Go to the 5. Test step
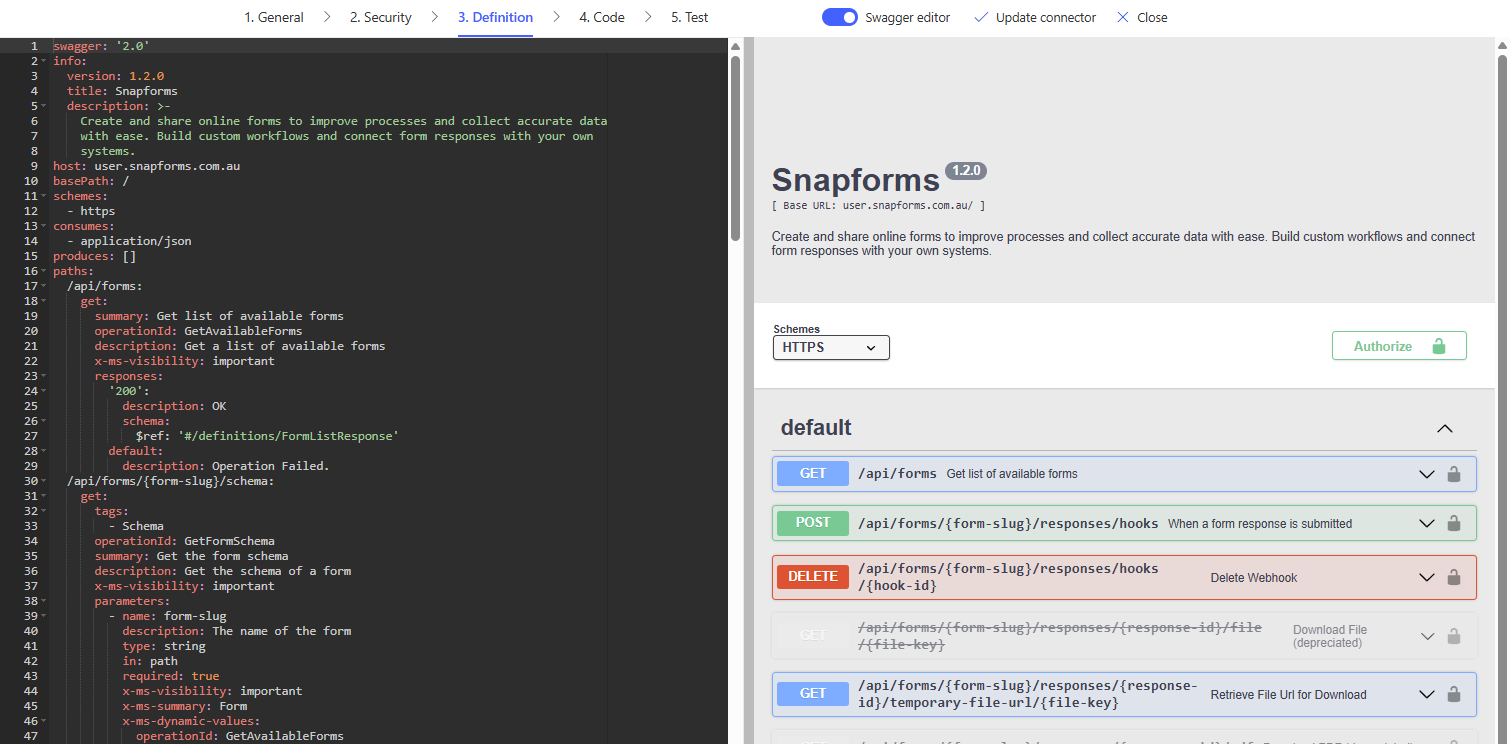The image size is (1510, 744). pos(690,17)
